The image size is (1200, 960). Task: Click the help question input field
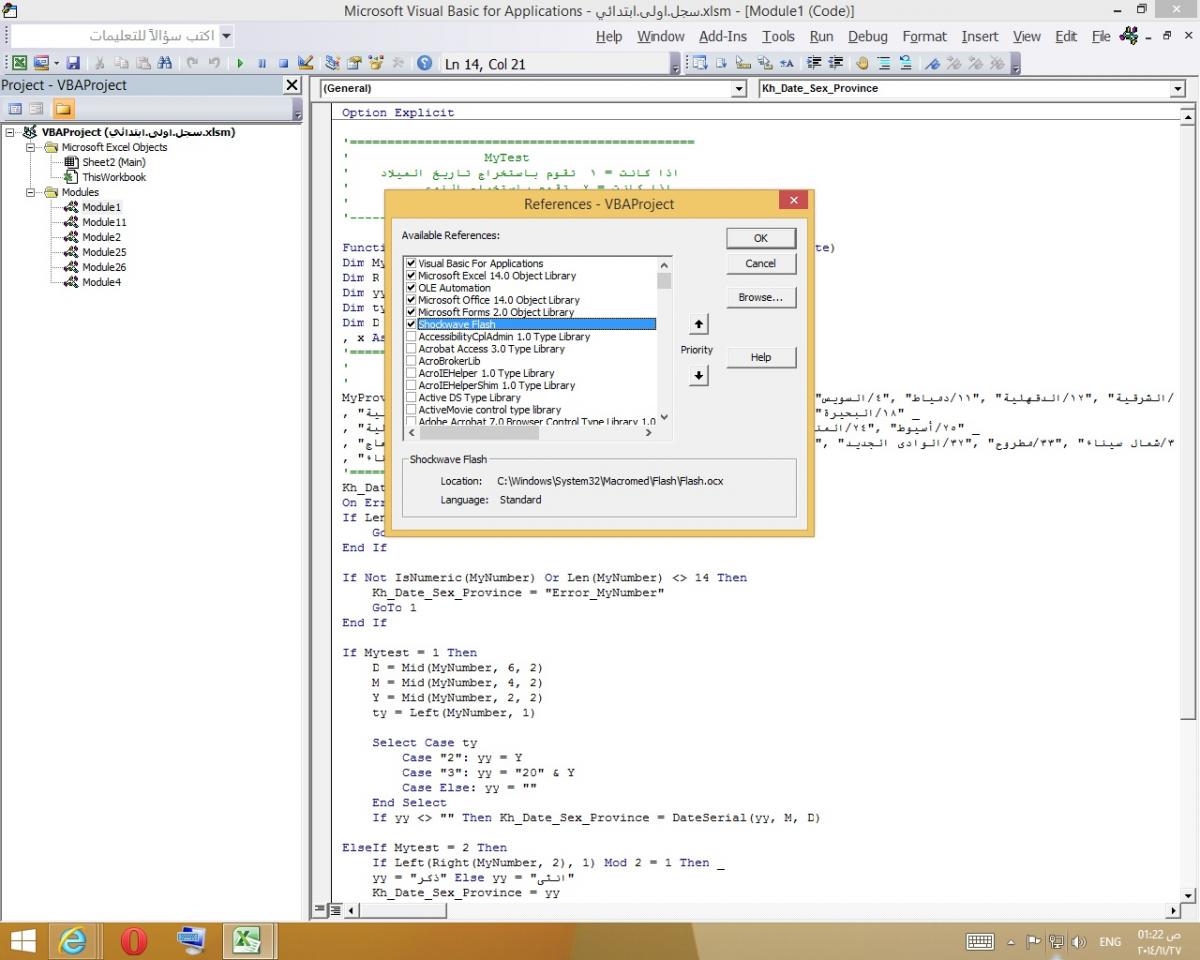click(x=114, y=36)
